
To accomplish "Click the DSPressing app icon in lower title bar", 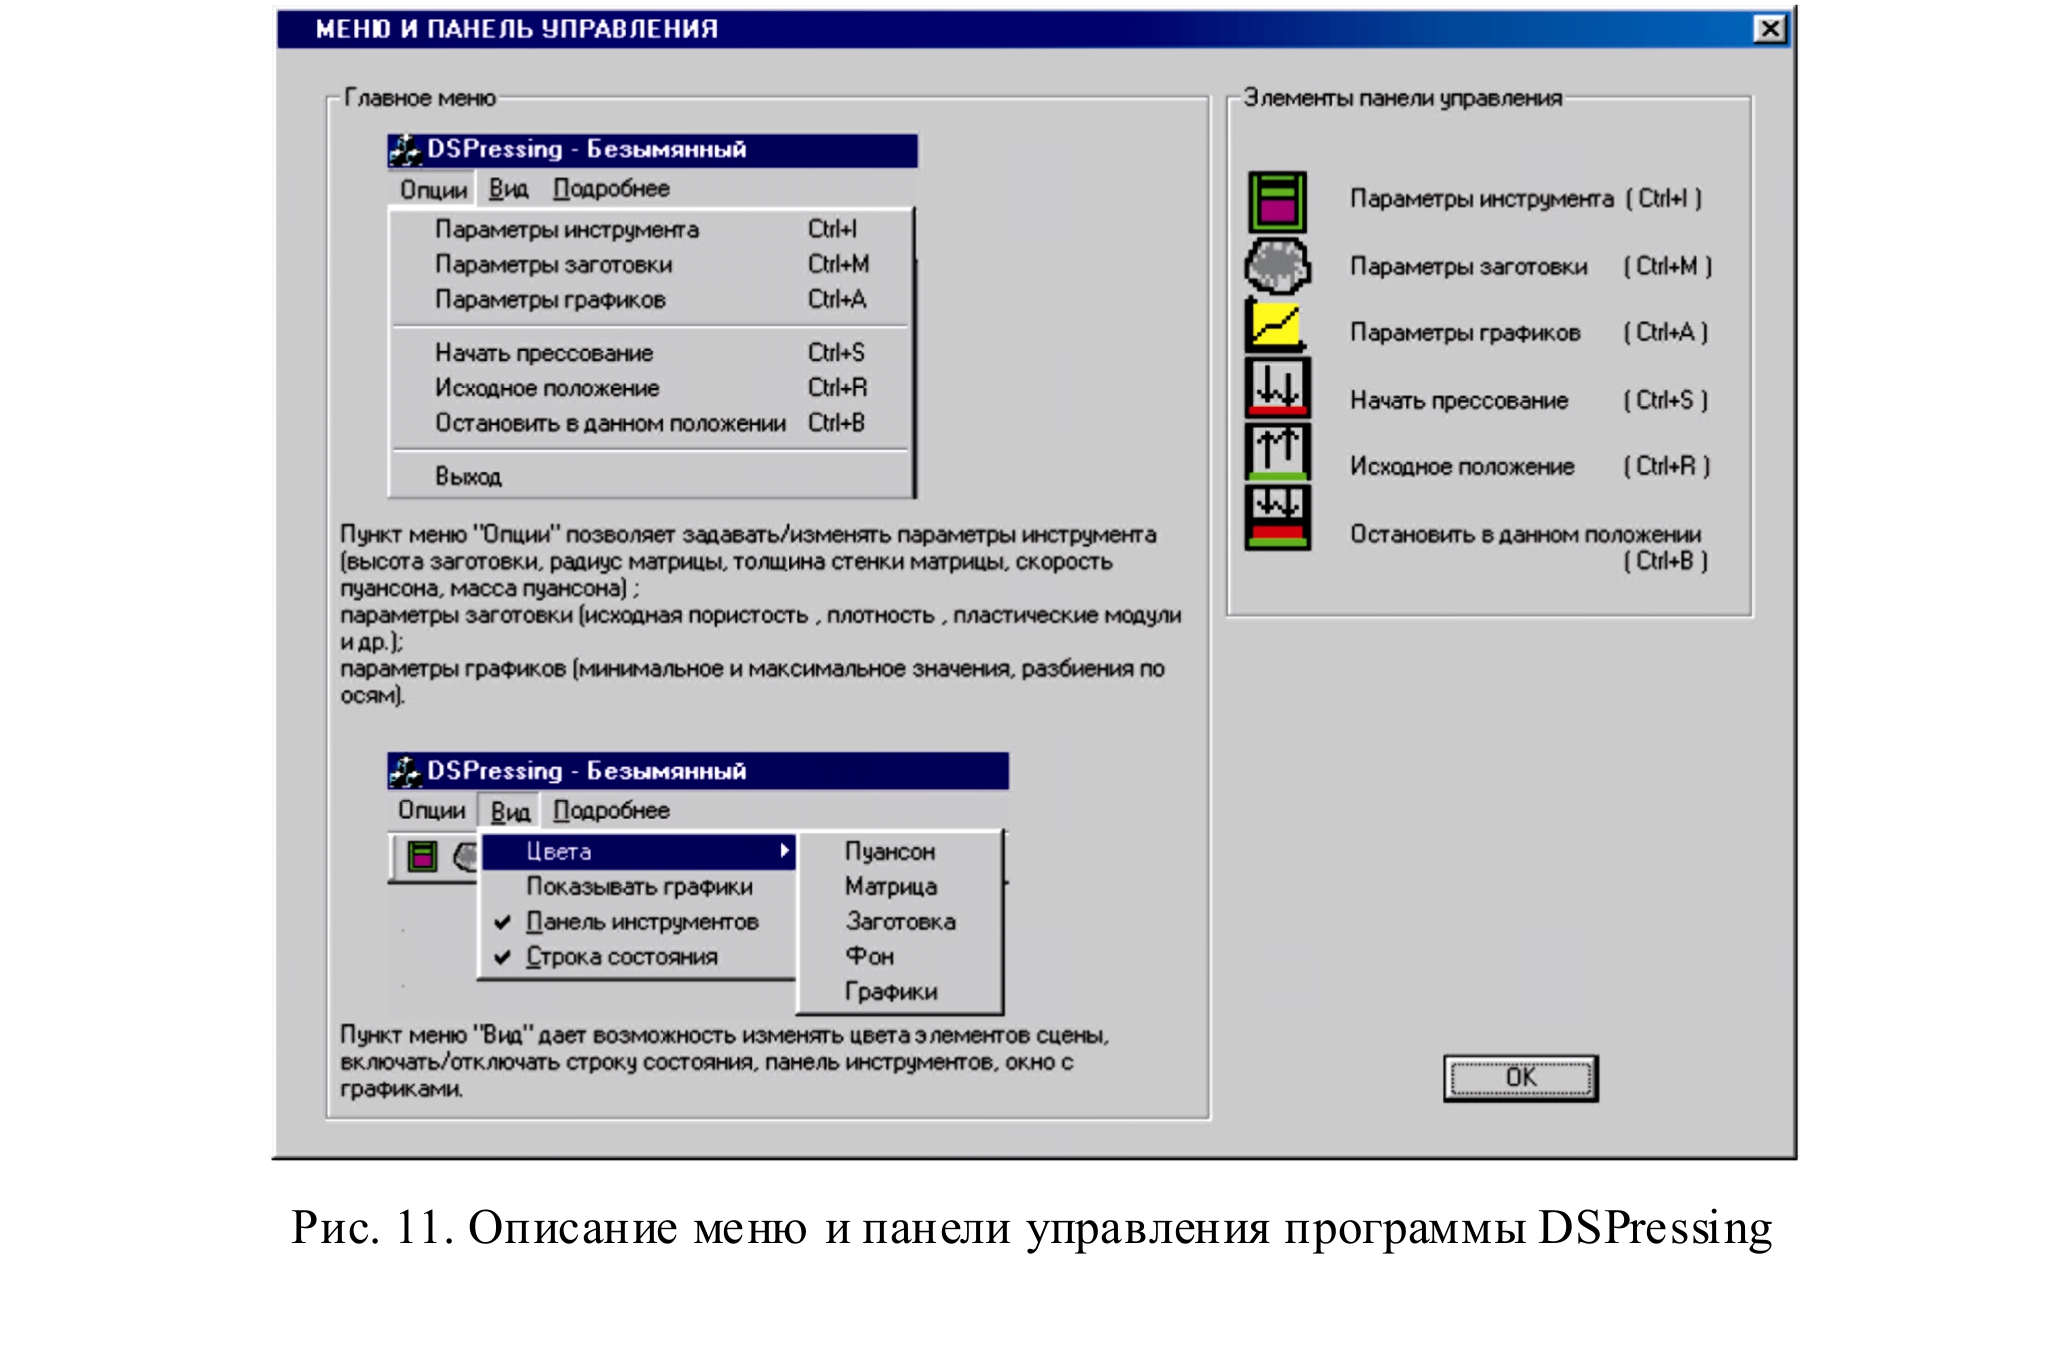I will [x=405, y=771].
